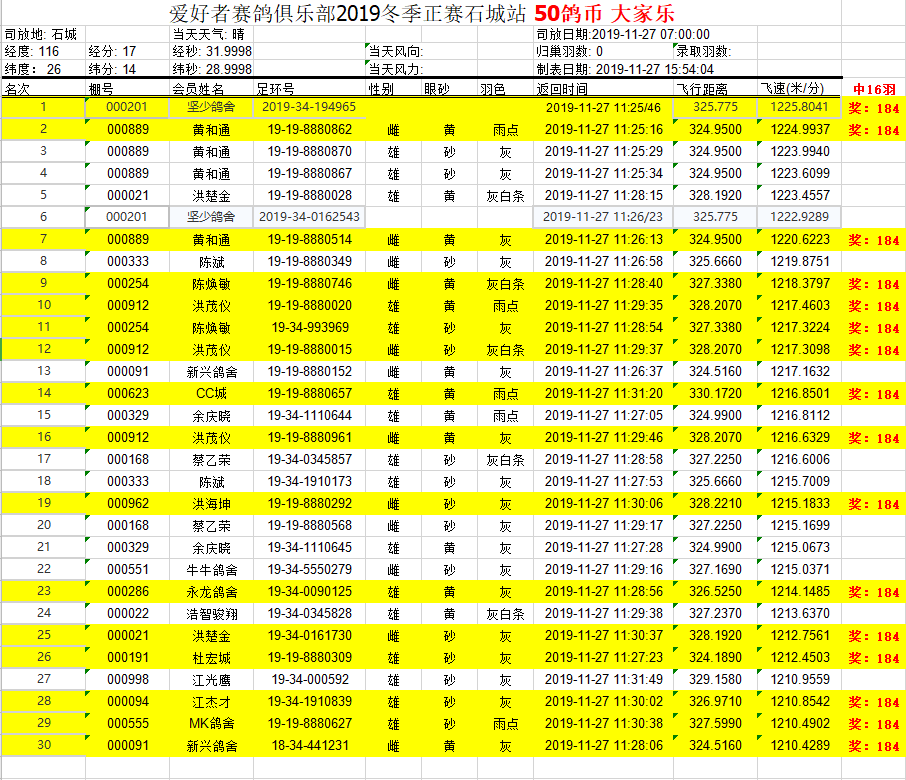Click member name 江杰才
Screen dimensions: 906x780
211,701
